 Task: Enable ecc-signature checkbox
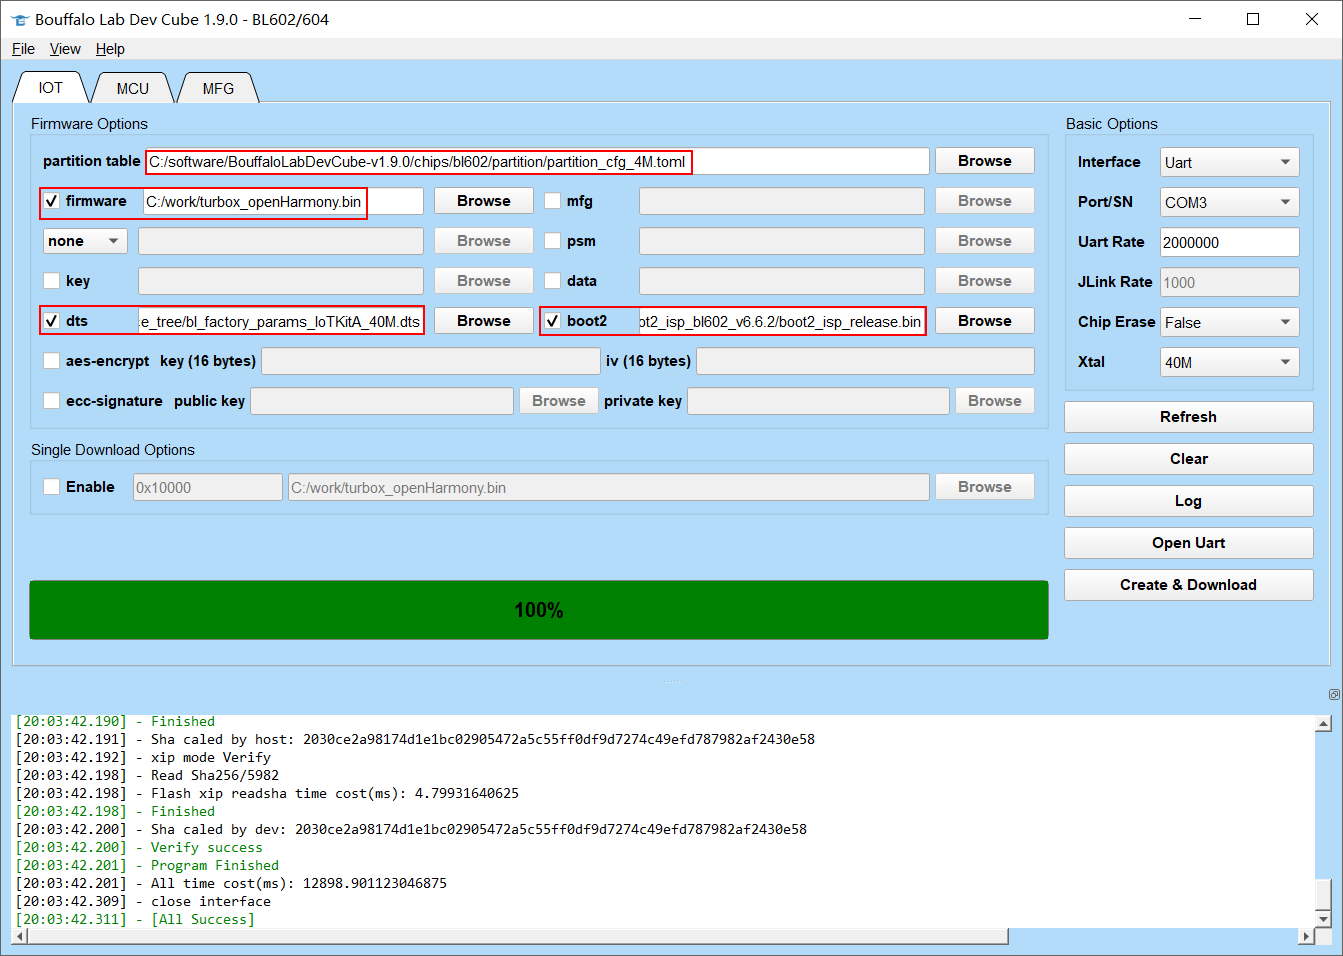coord(52,401)
